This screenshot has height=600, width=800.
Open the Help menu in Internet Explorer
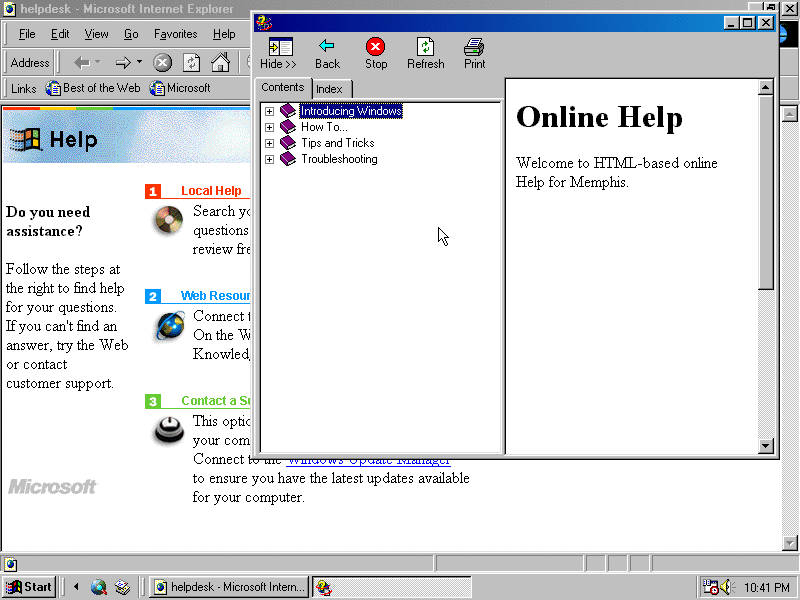pos(224,34)
